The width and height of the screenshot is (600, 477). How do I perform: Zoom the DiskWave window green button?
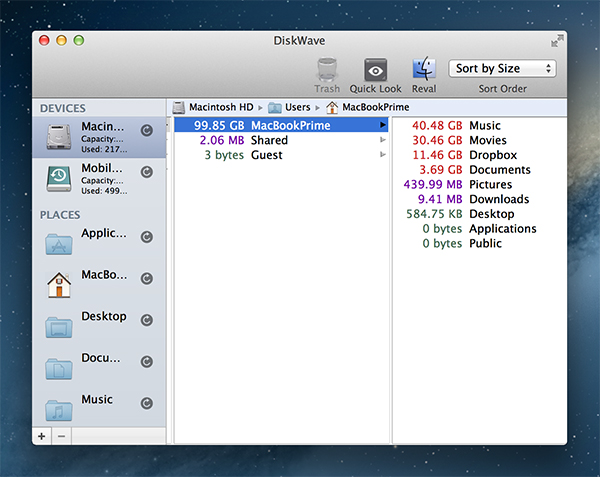(x=79, y=40)
